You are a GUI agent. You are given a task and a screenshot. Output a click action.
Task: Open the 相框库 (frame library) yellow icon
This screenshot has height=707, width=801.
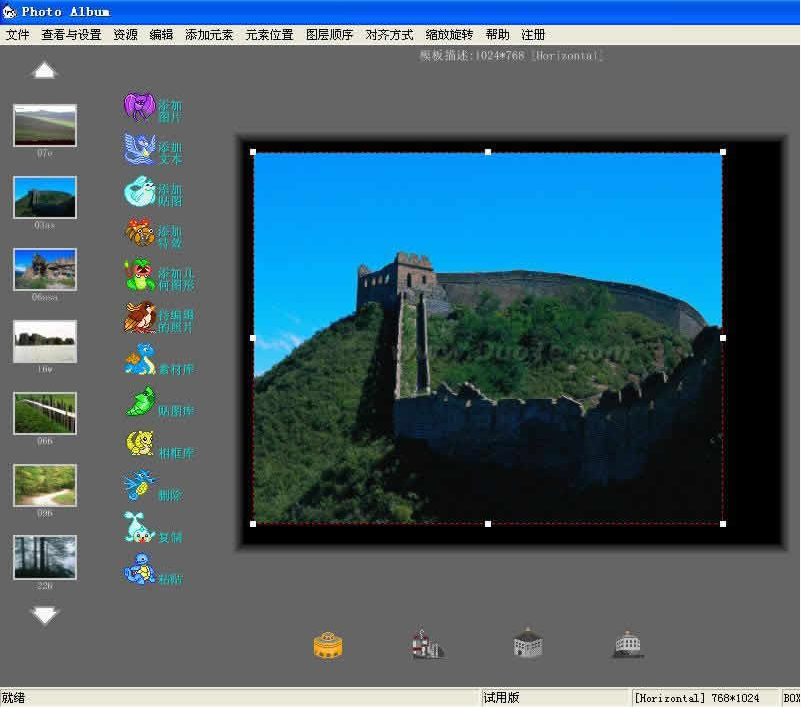coord(139,443)
